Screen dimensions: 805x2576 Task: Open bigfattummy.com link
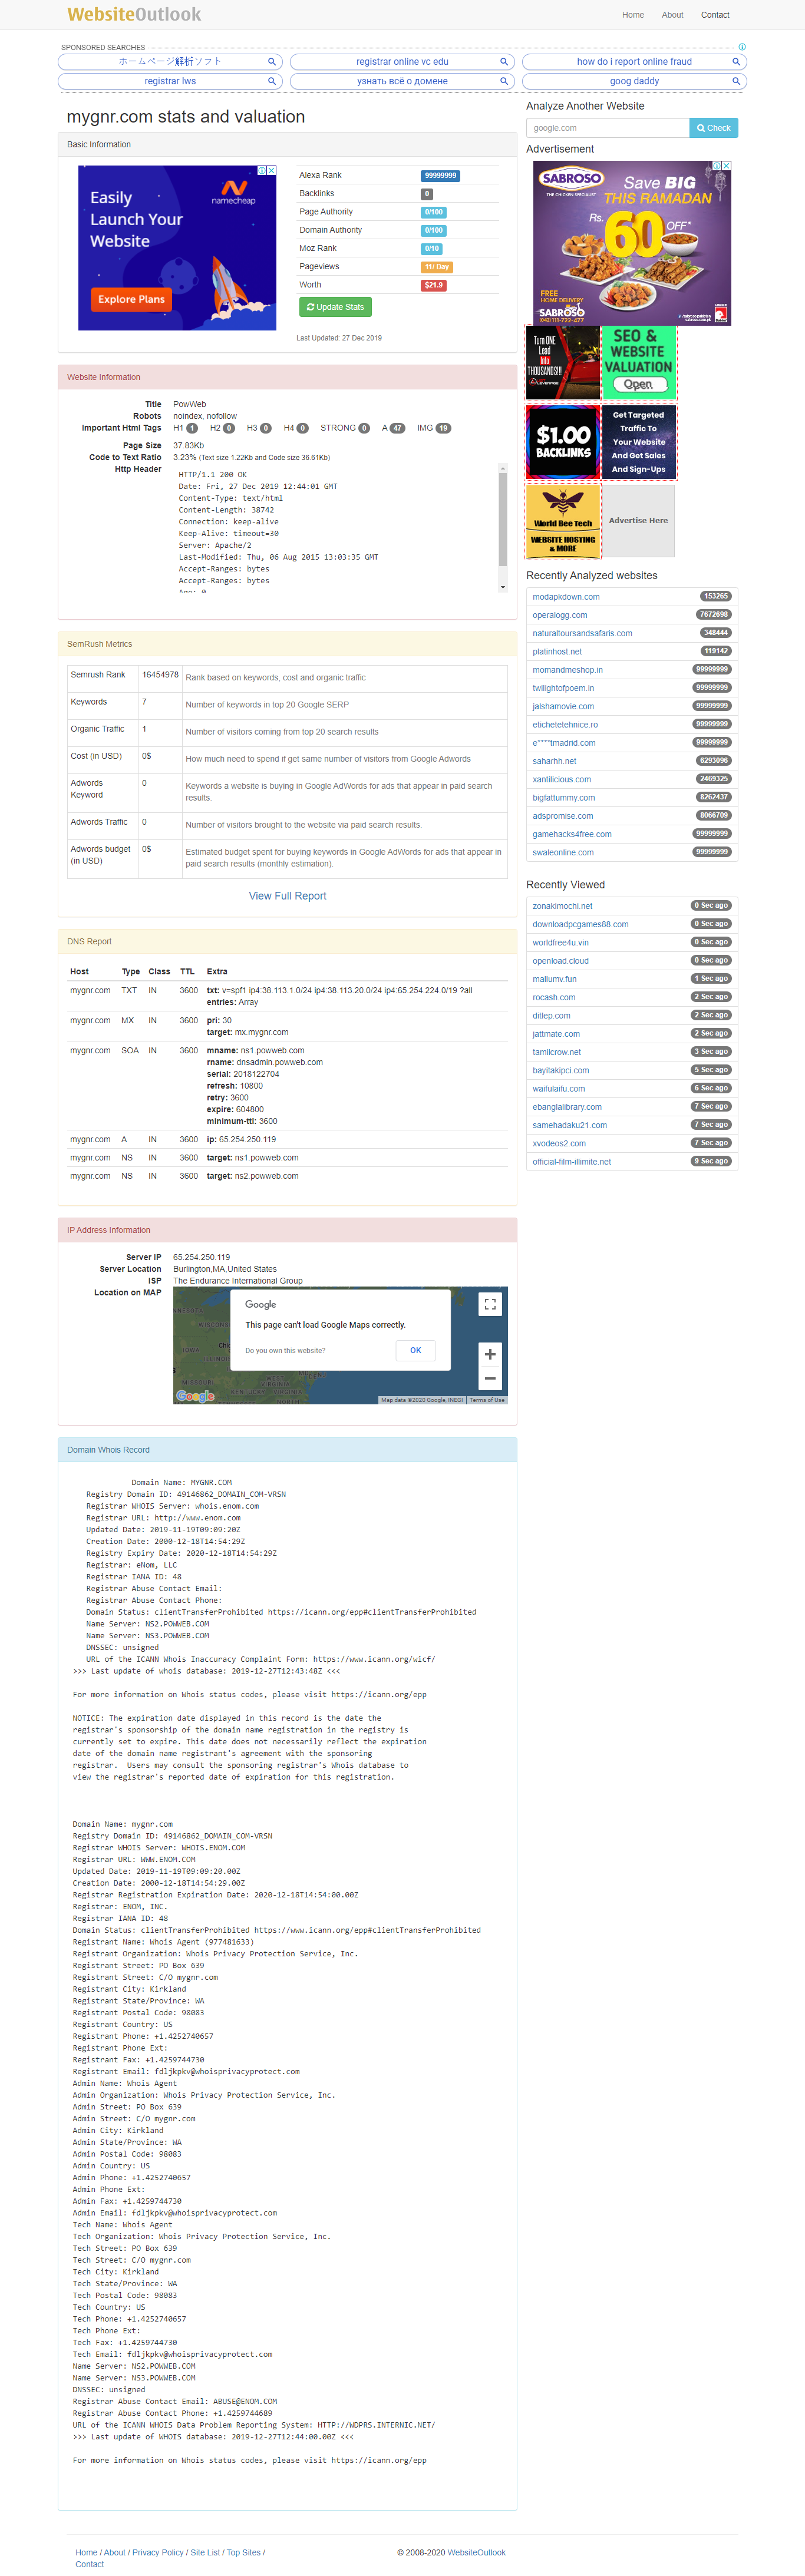pyautogui.click(x=563, y=798)
